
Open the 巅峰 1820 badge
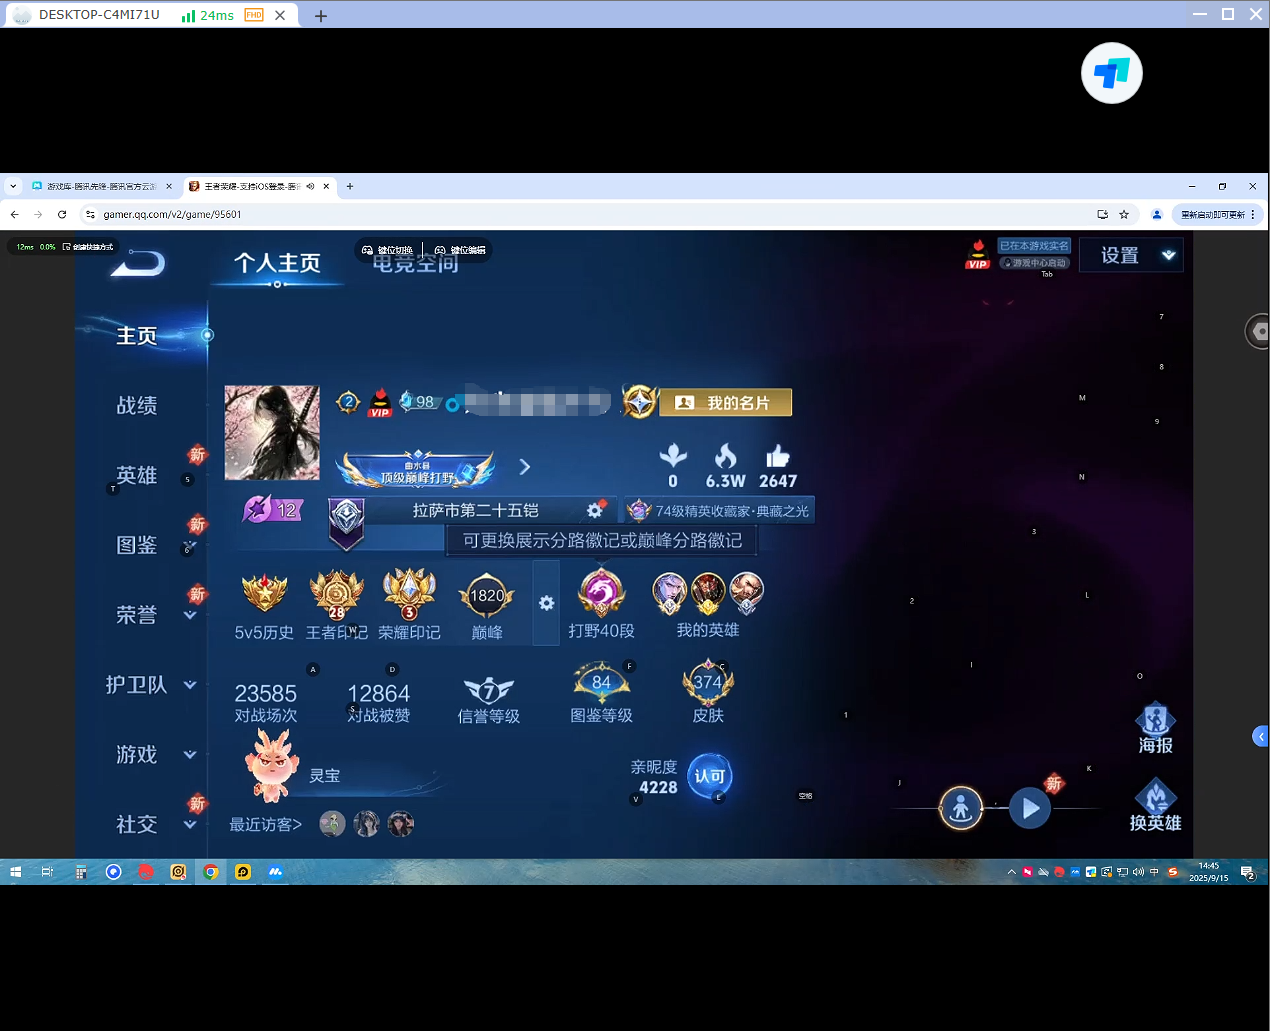487,606
